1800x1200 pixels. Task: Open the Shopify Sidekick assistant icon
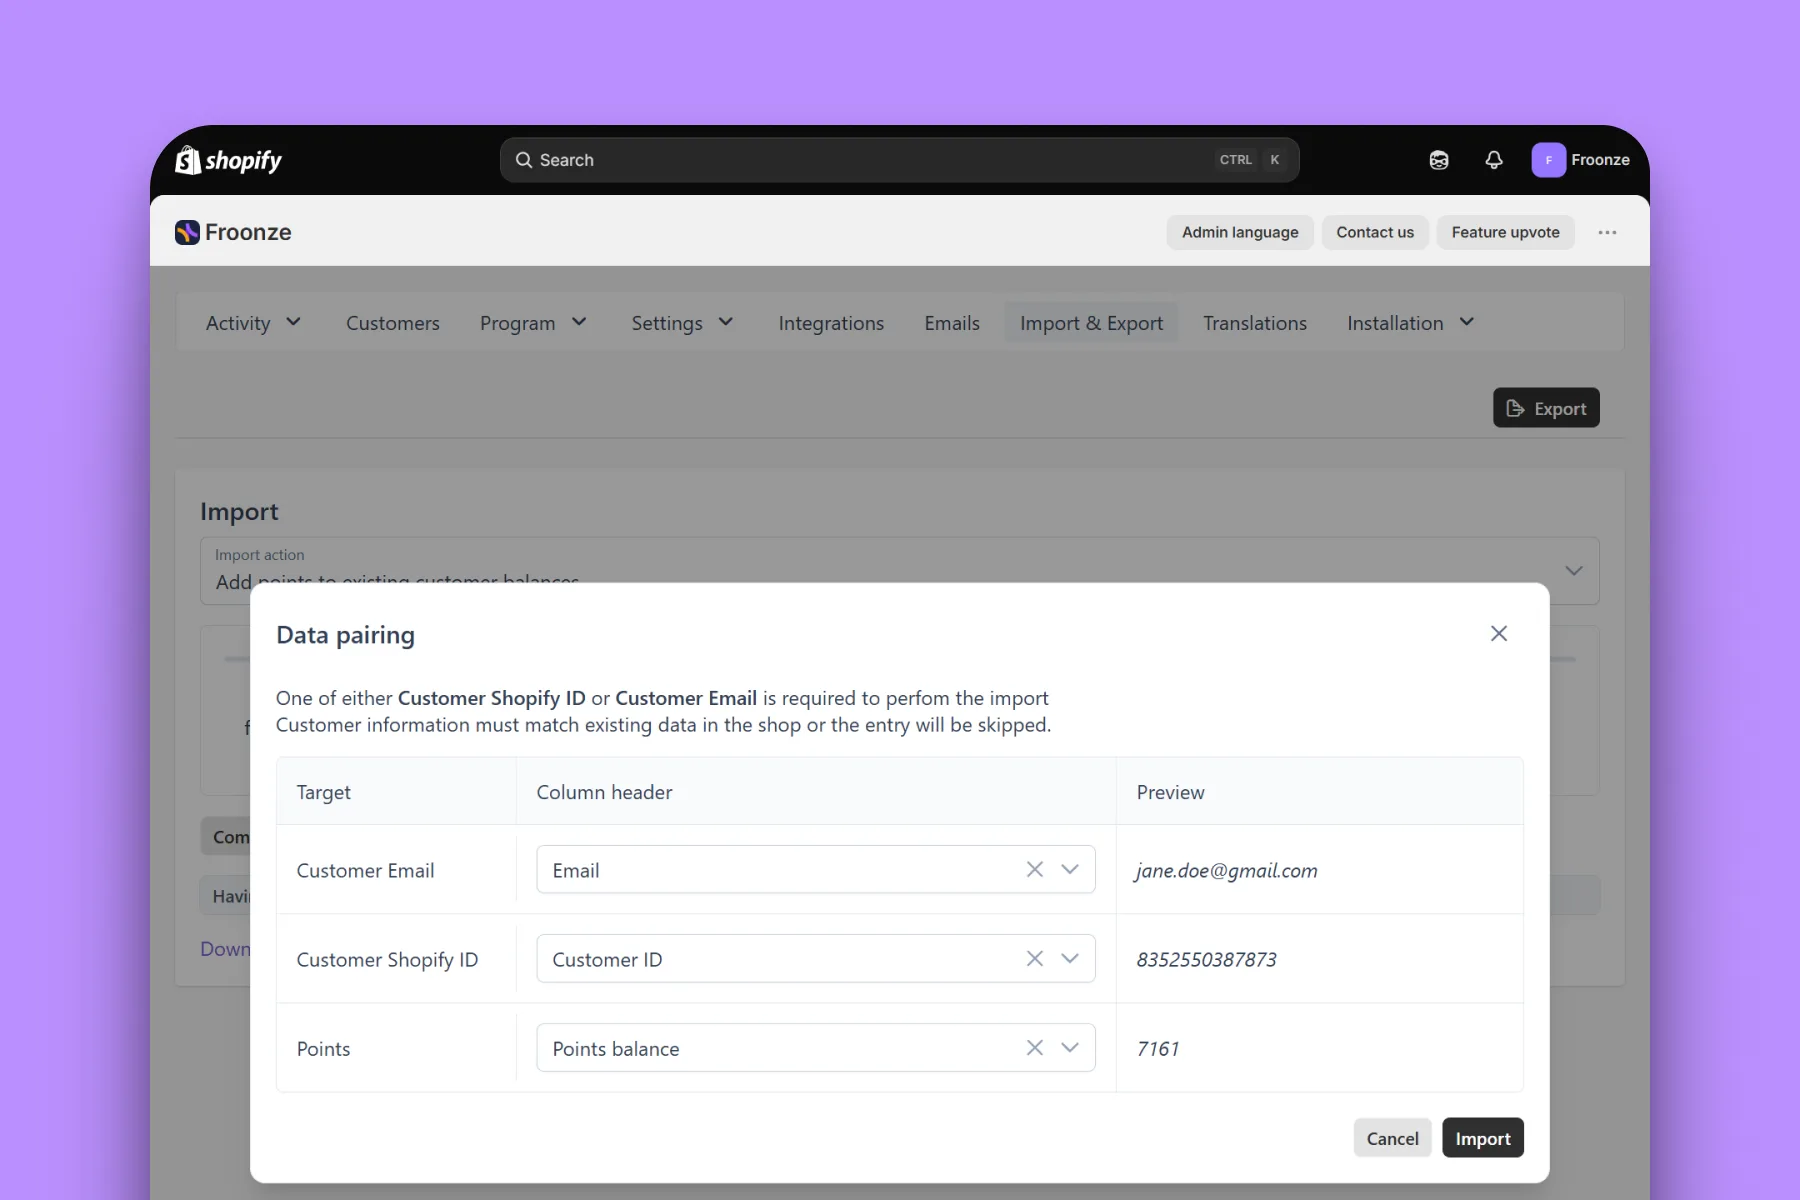click(1439, 160)
